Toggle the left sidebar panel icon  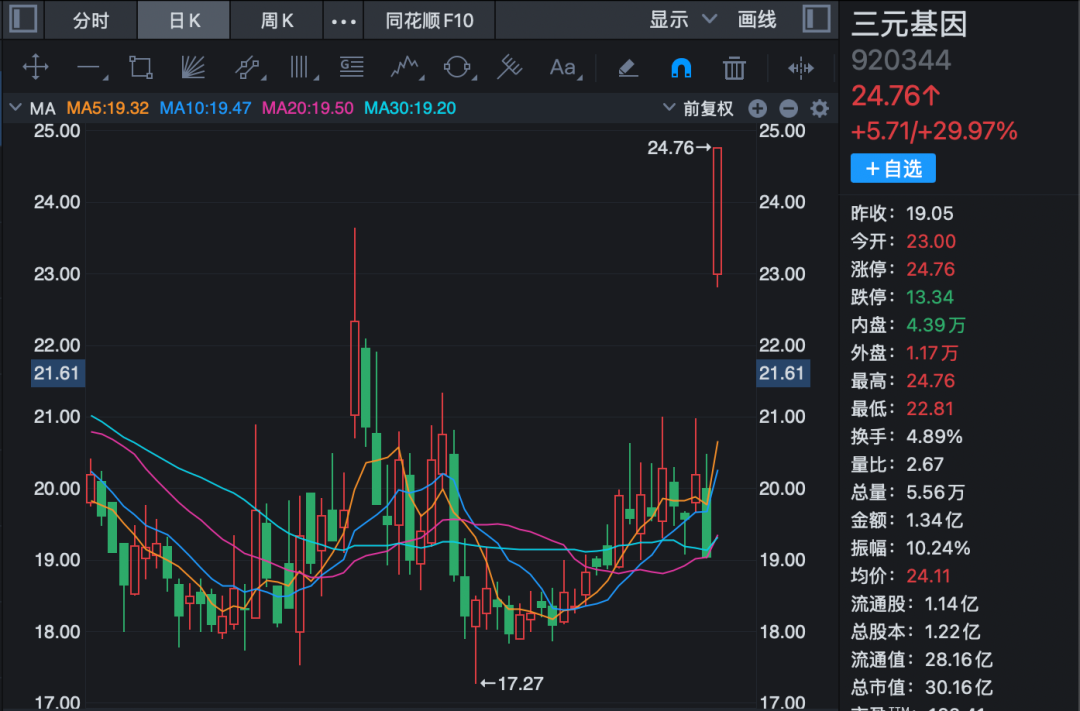pyautogui.click(x=23, y=19)
